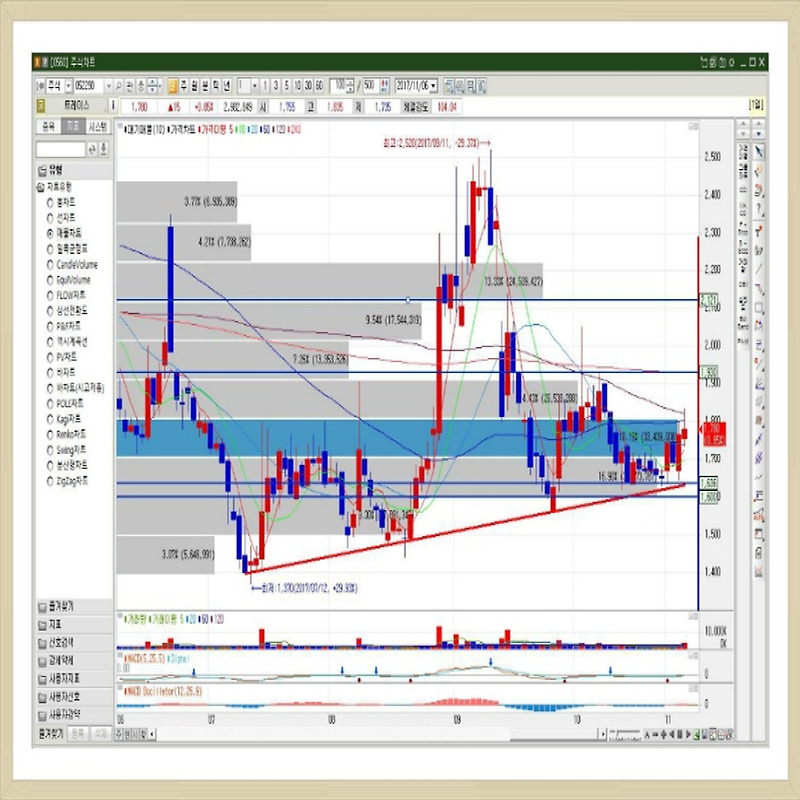Click the up/down stepper beside code field

[x=153, y=86]
